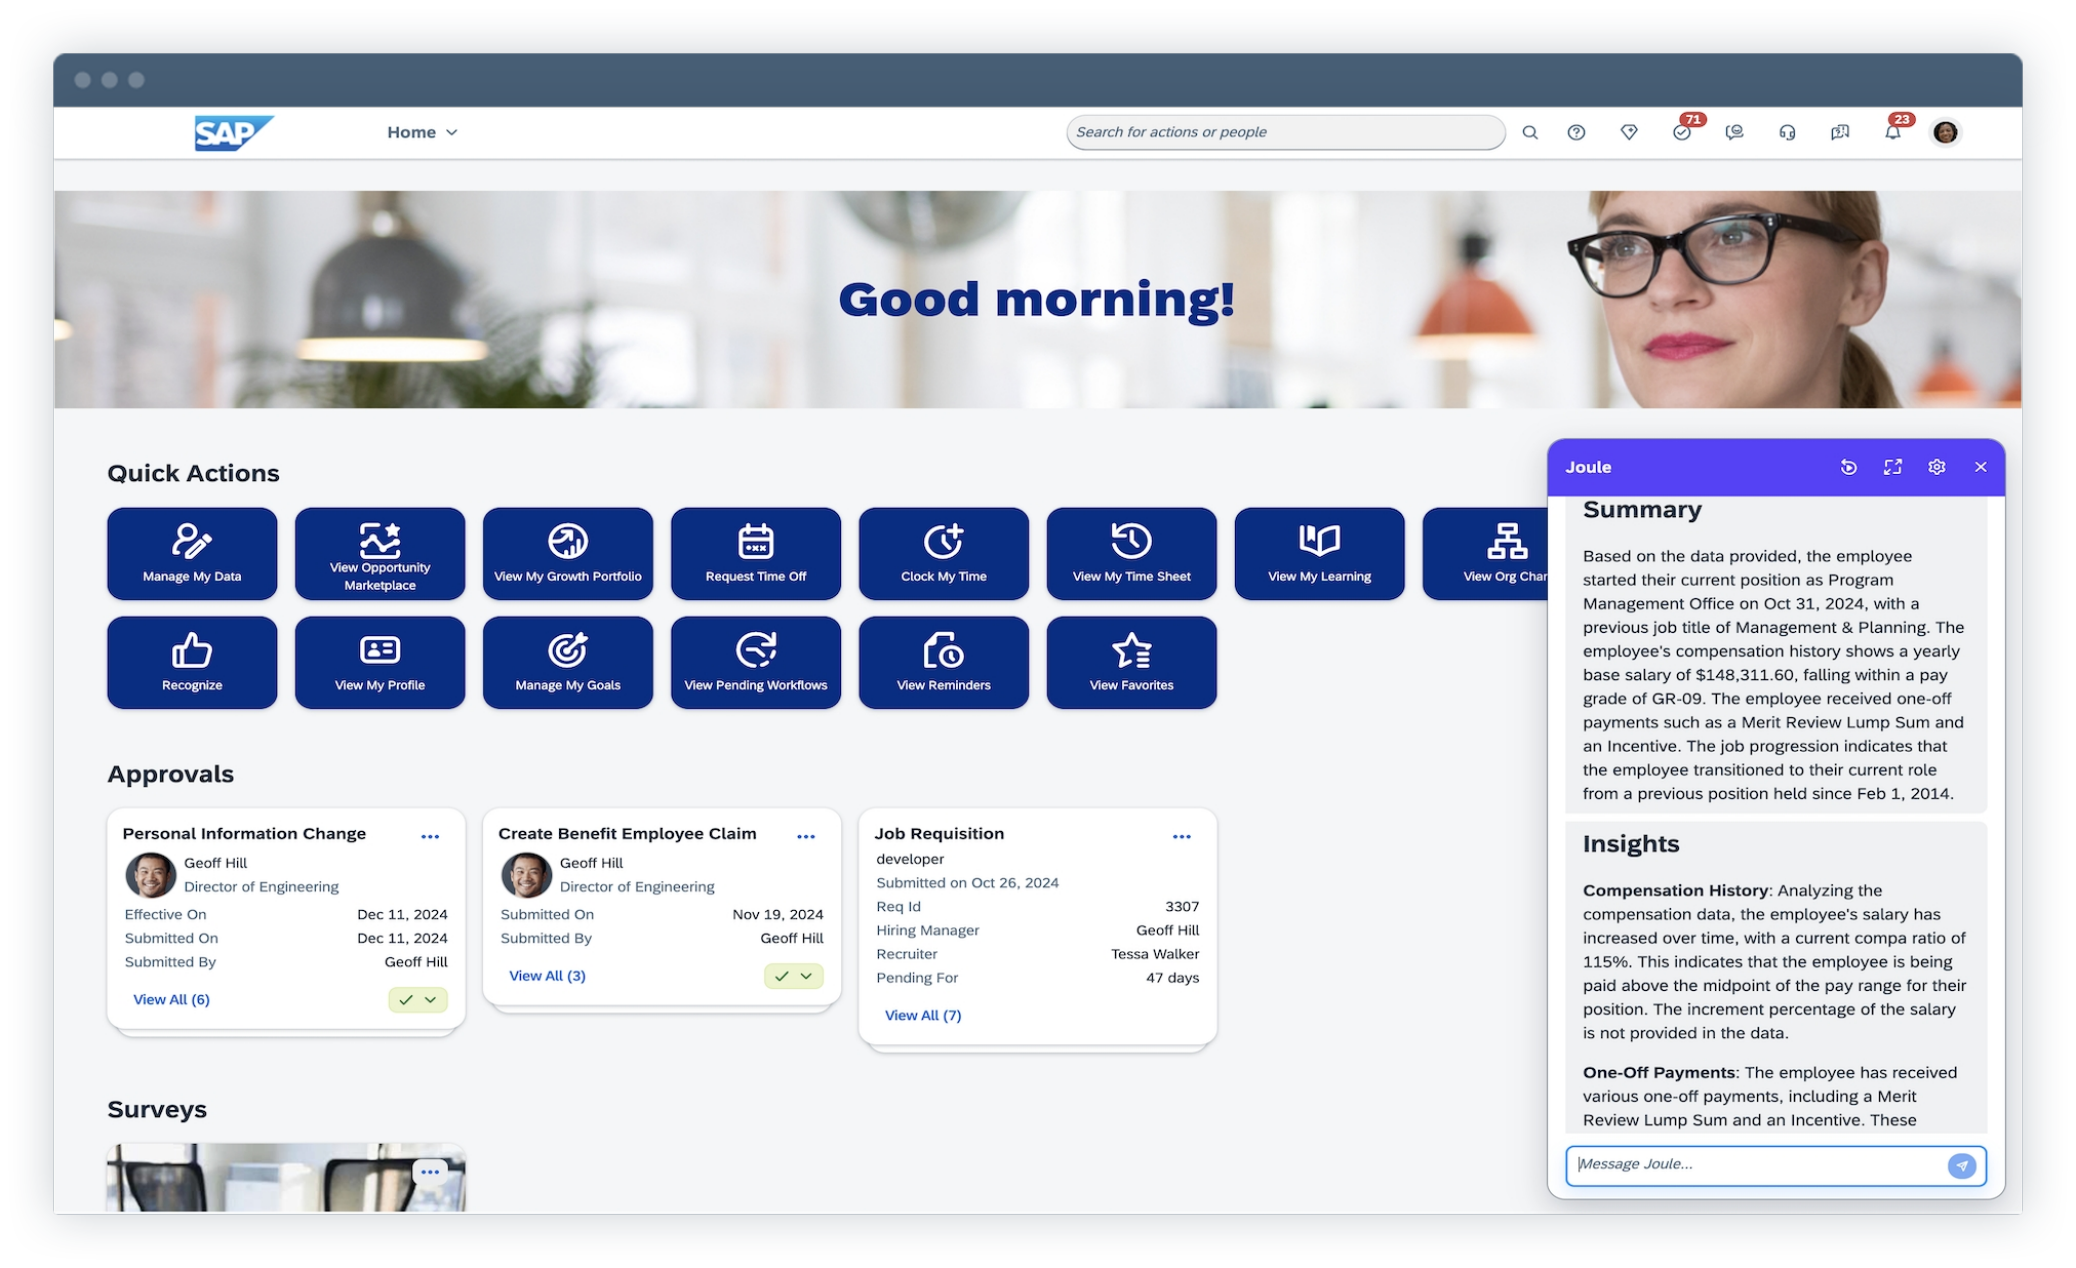Click the Joule conversation history icon

1848,468
